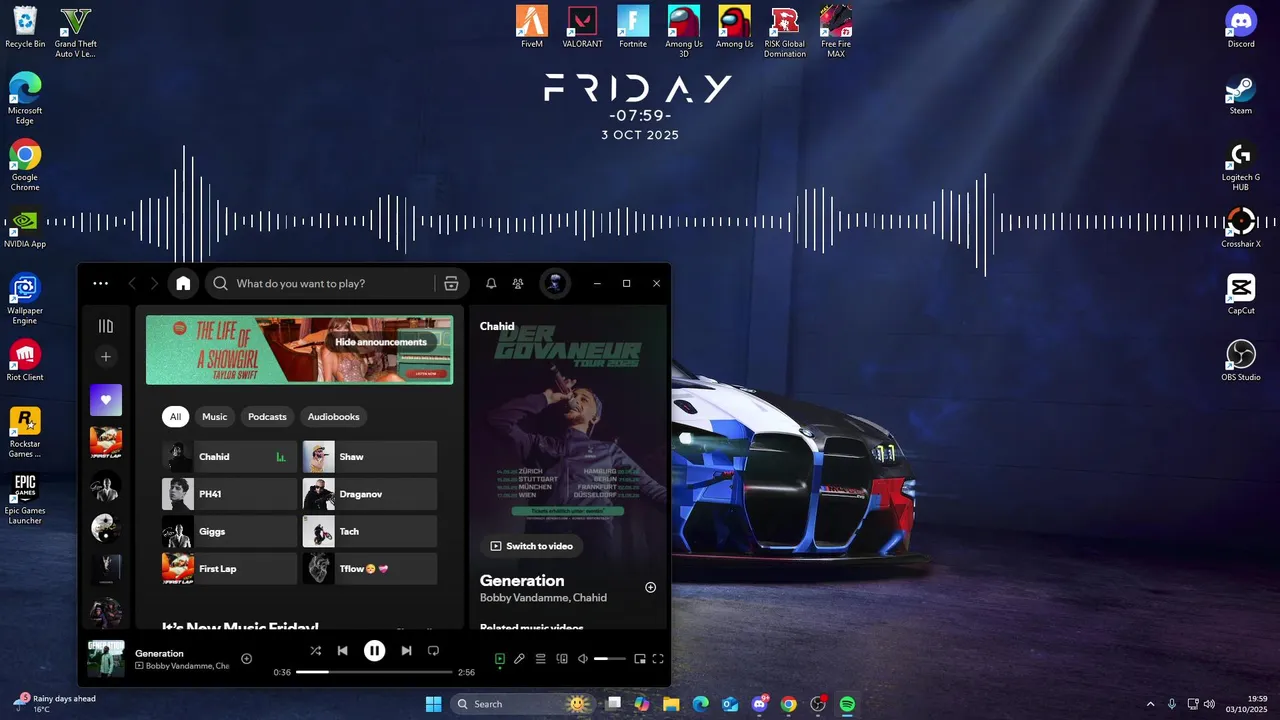1280x720 pixels.
Task: Skip to the previous track
Action: [x=342, y=650]
